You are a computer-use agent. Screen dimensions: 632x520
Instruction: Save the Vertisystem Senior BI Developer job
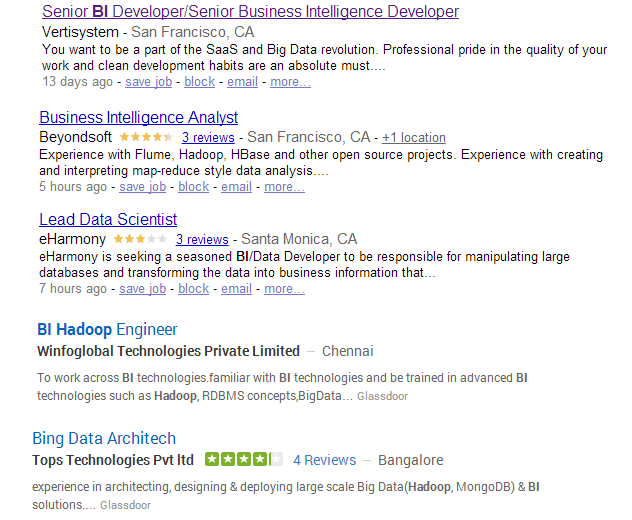148,81
